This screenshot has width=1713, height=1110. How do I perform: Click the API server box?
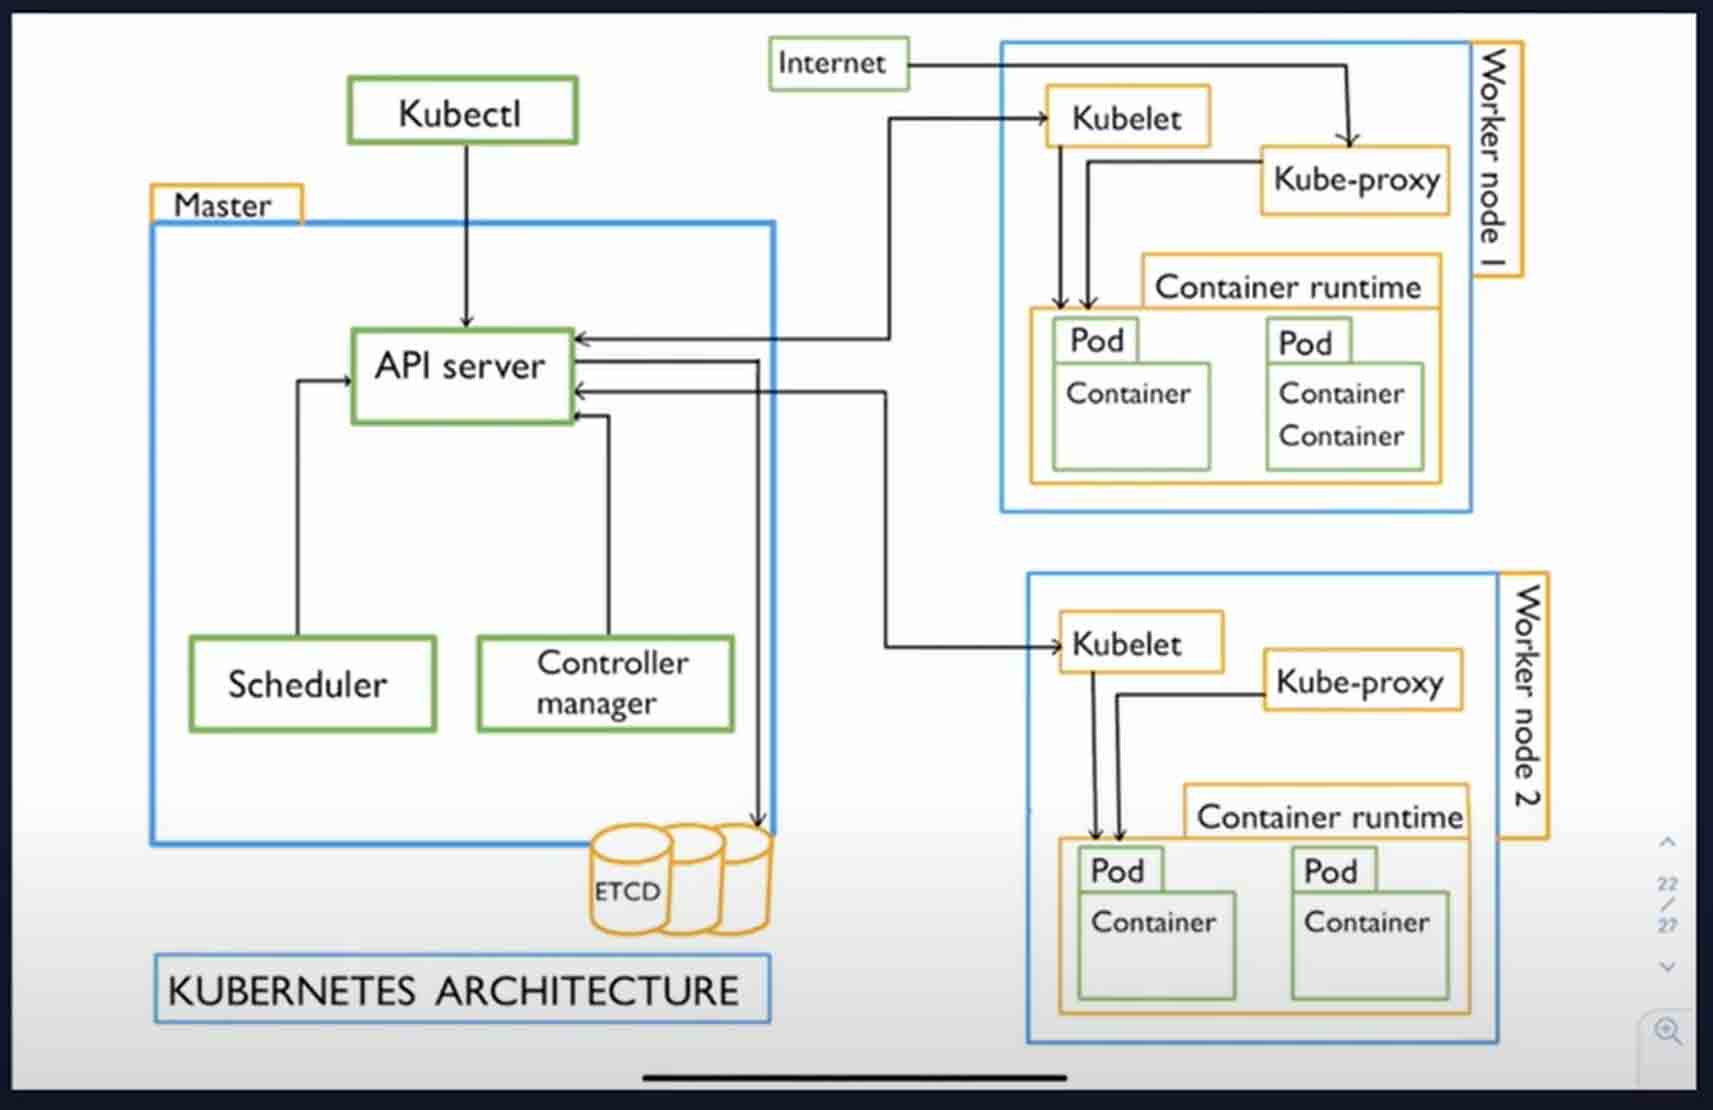462,376
